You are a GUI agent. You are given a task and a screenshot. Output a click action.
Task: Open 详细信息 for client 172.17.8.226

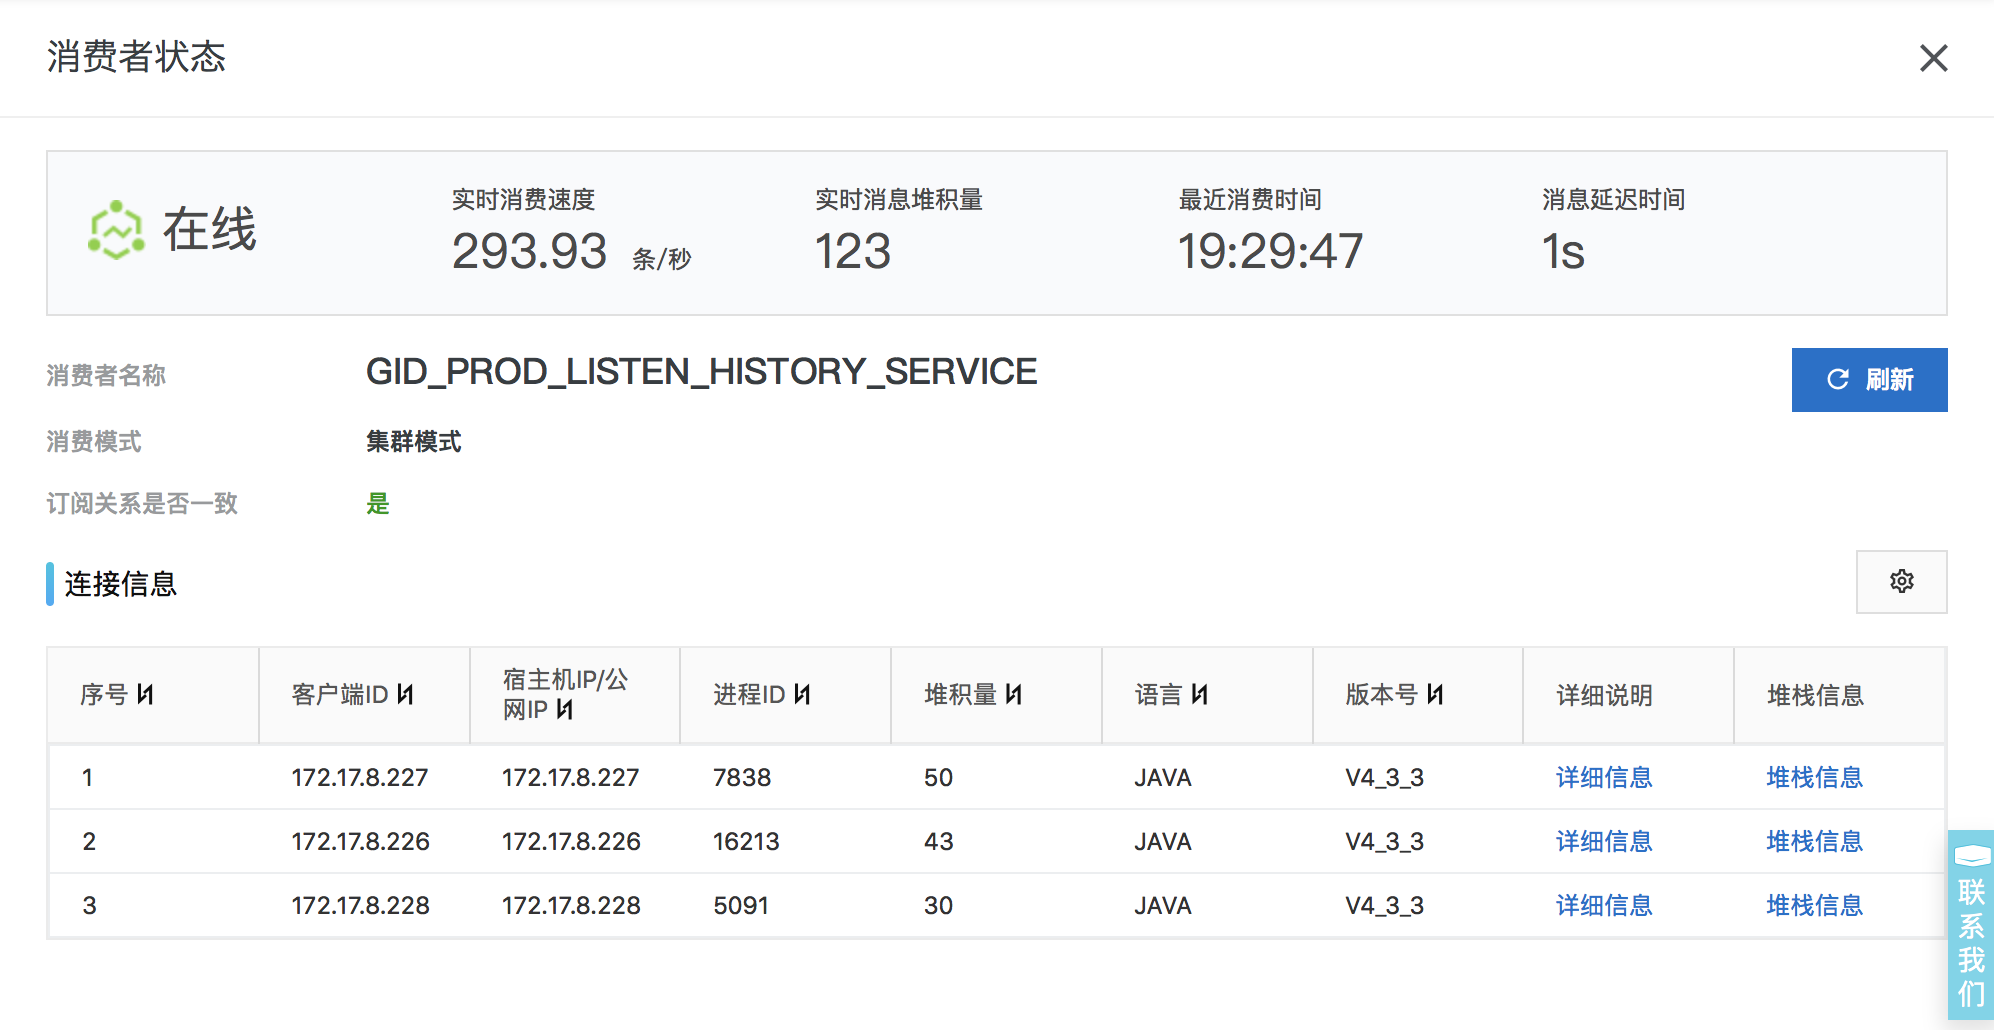(1604, 841)
